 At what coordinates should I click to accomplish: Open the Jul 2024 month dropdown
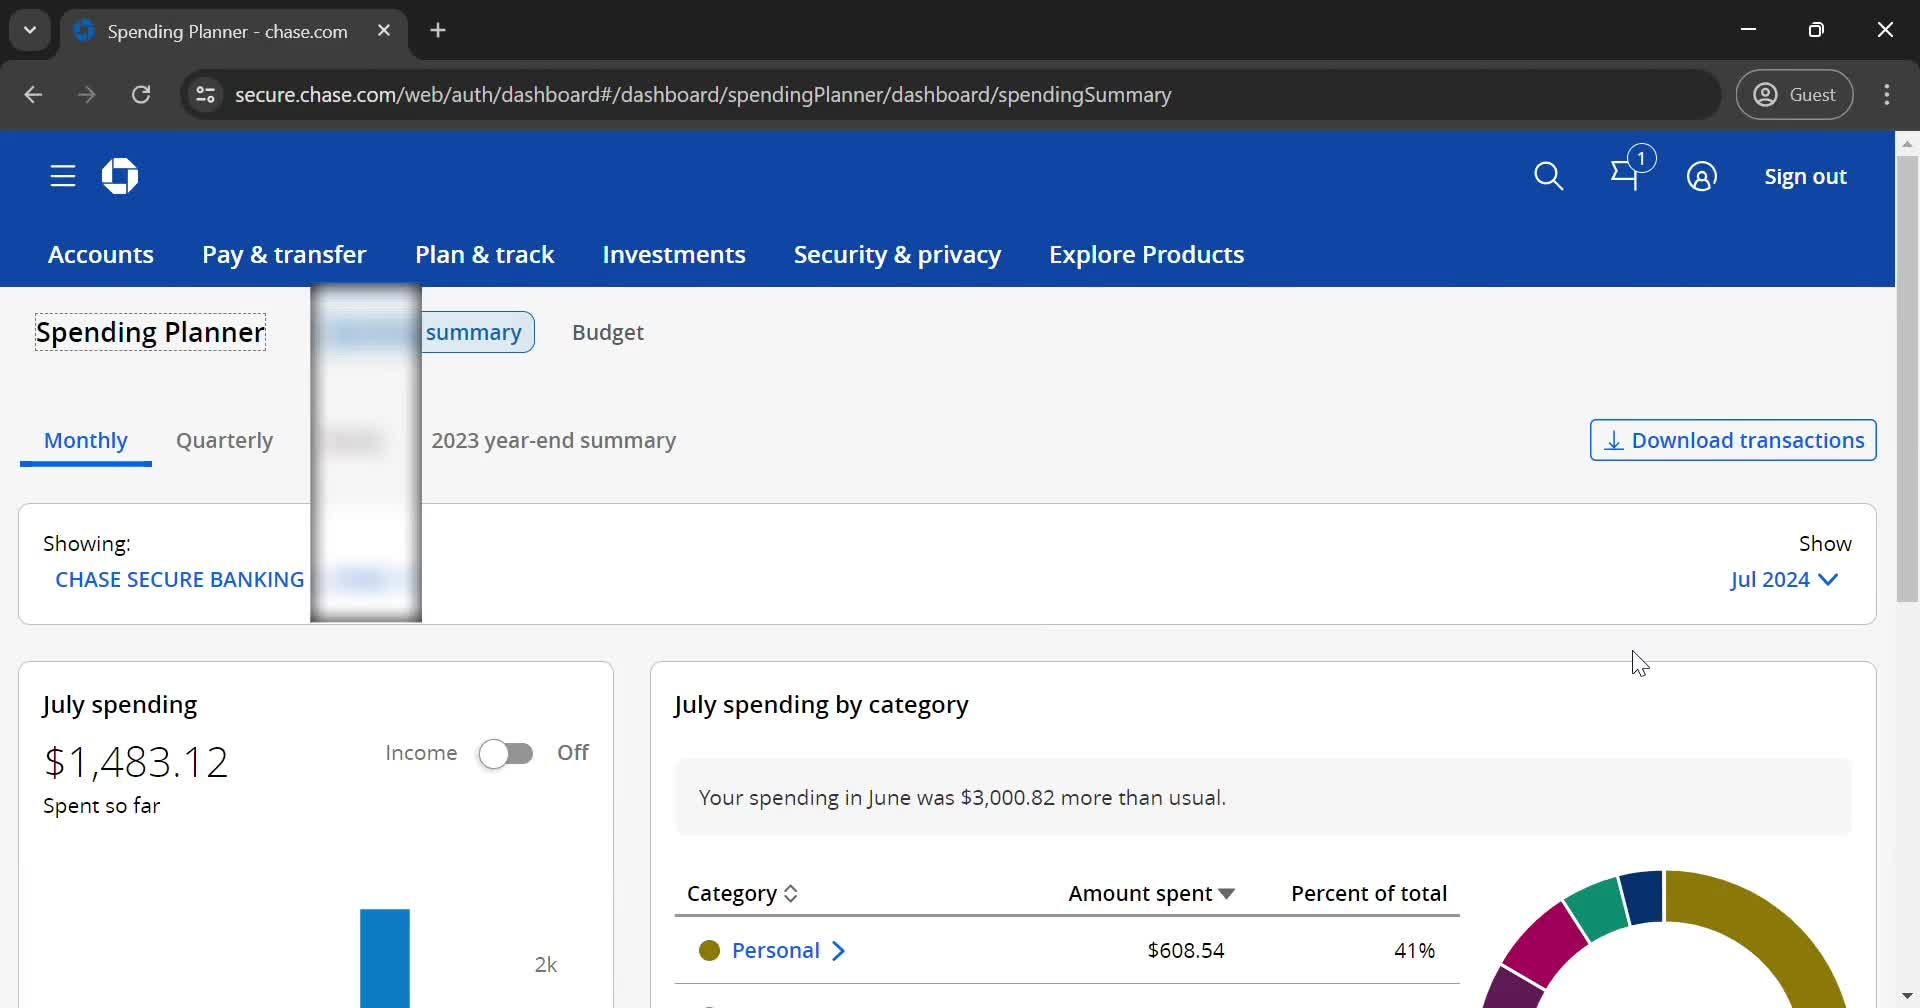[1784, 580]
